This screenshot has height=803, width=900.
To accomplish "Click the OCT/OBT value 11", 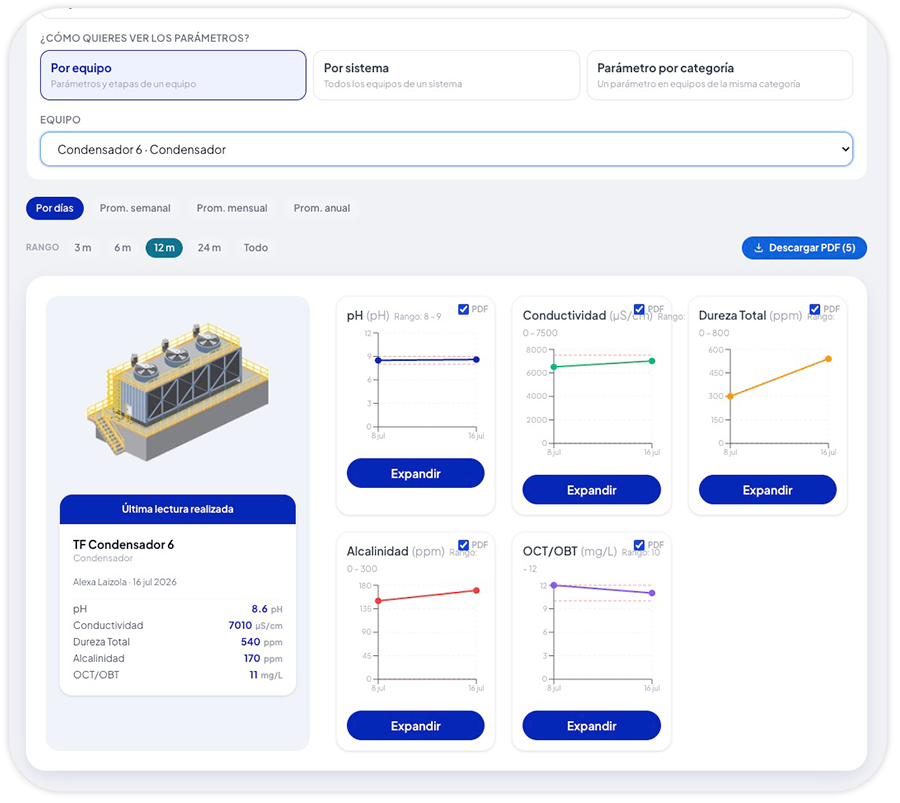I will click(254, 675).
